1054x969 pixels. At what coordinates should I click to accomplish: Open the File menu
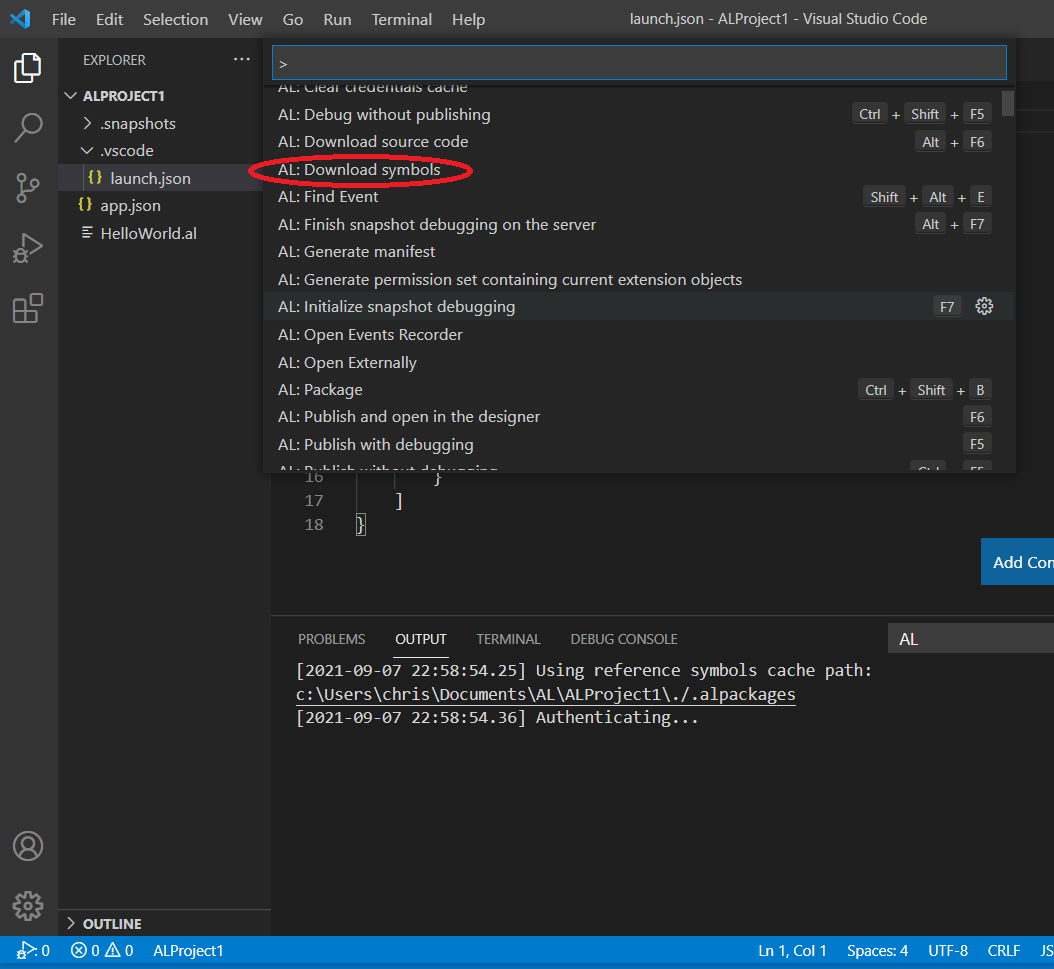[64, 19]
